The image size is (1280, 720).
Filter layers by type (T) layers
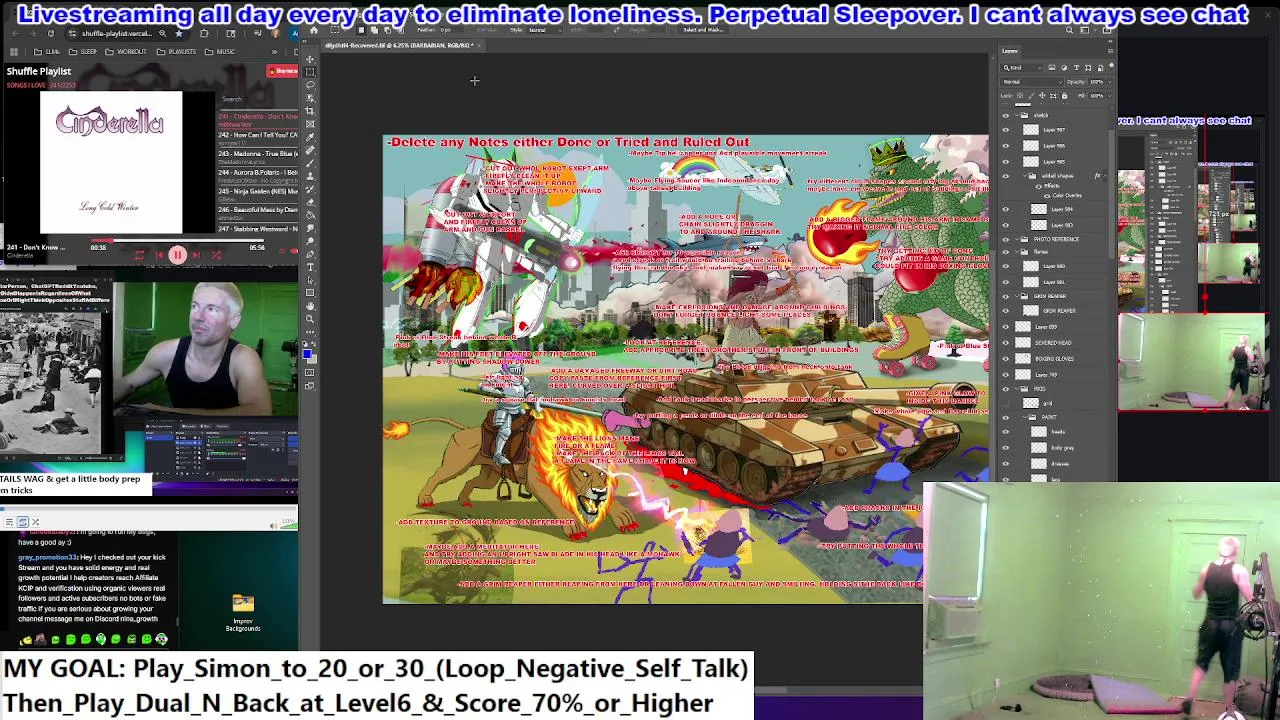1076,68
